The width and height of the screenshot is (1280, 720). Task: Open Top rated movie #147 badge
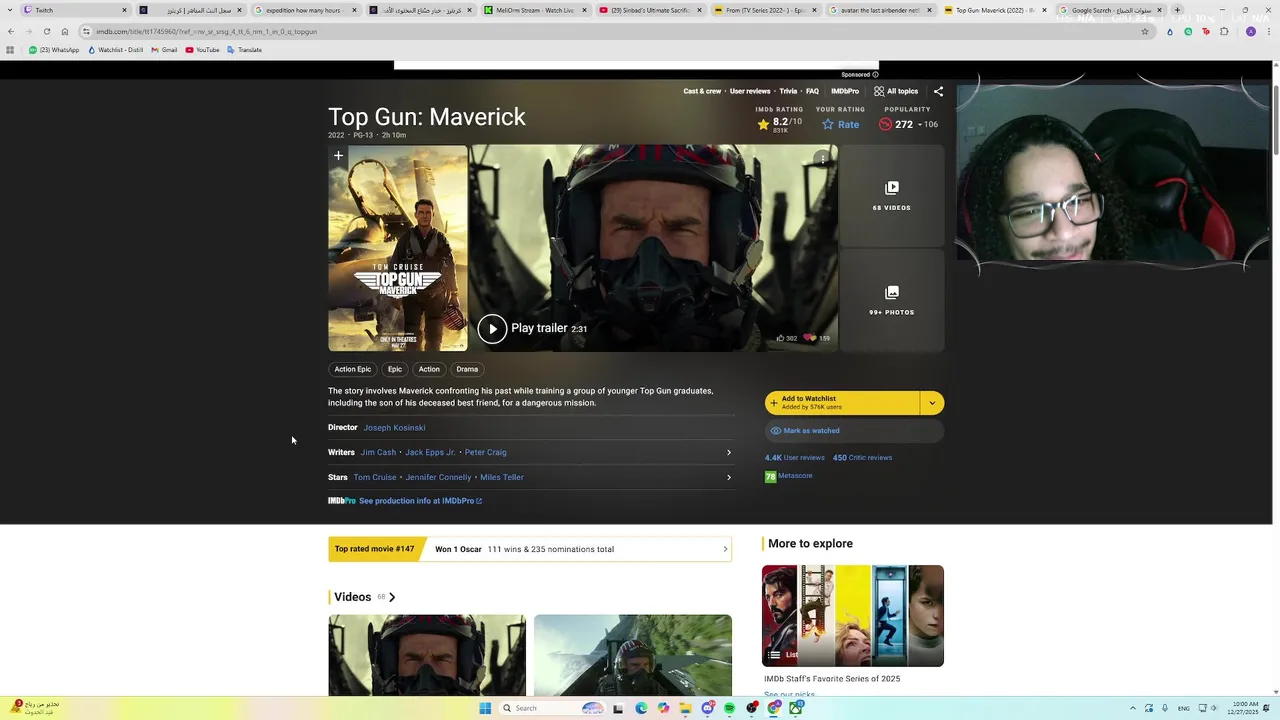[x=374, y=549]
